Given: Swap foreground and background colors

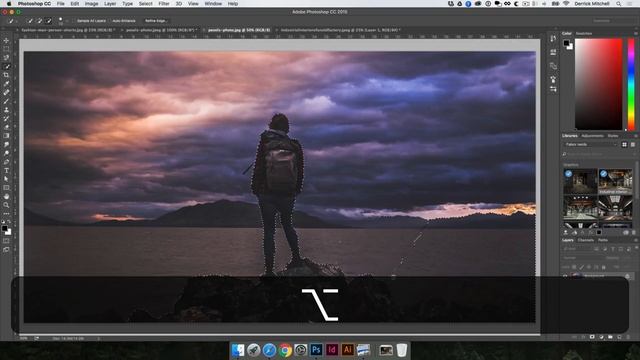Looking at the screenshot, I should (9, 222).
